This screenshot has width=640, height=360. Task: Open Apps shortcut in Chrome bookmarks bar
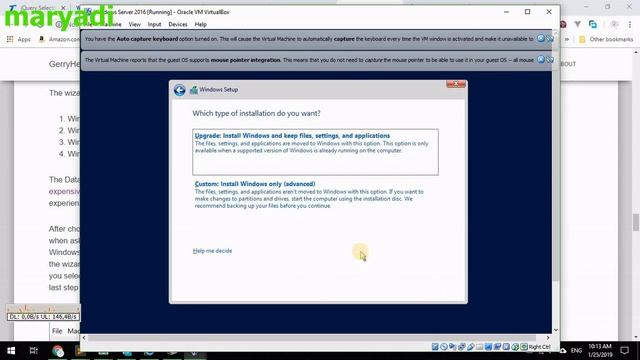[18, 39]
